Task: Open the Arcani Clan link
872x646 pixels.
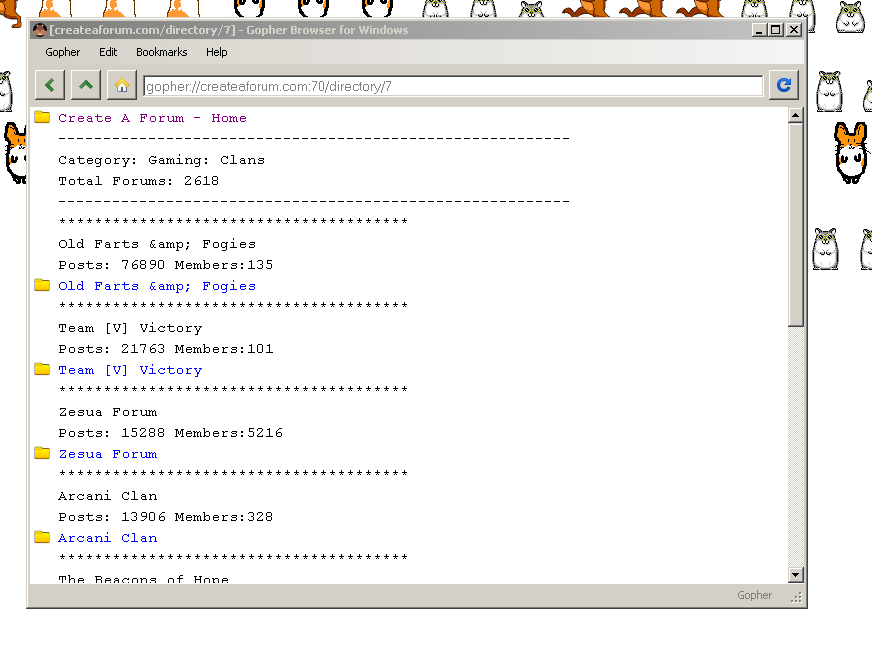Action: 107,537
